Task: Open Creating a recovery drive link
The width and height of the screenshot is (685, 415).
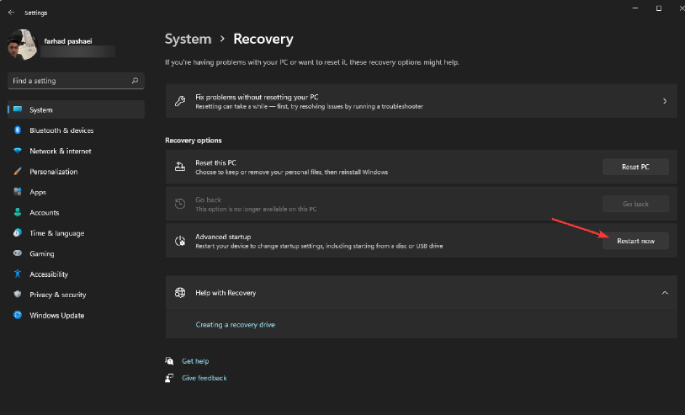Action: pyautogui.click(x=235, y=325)
